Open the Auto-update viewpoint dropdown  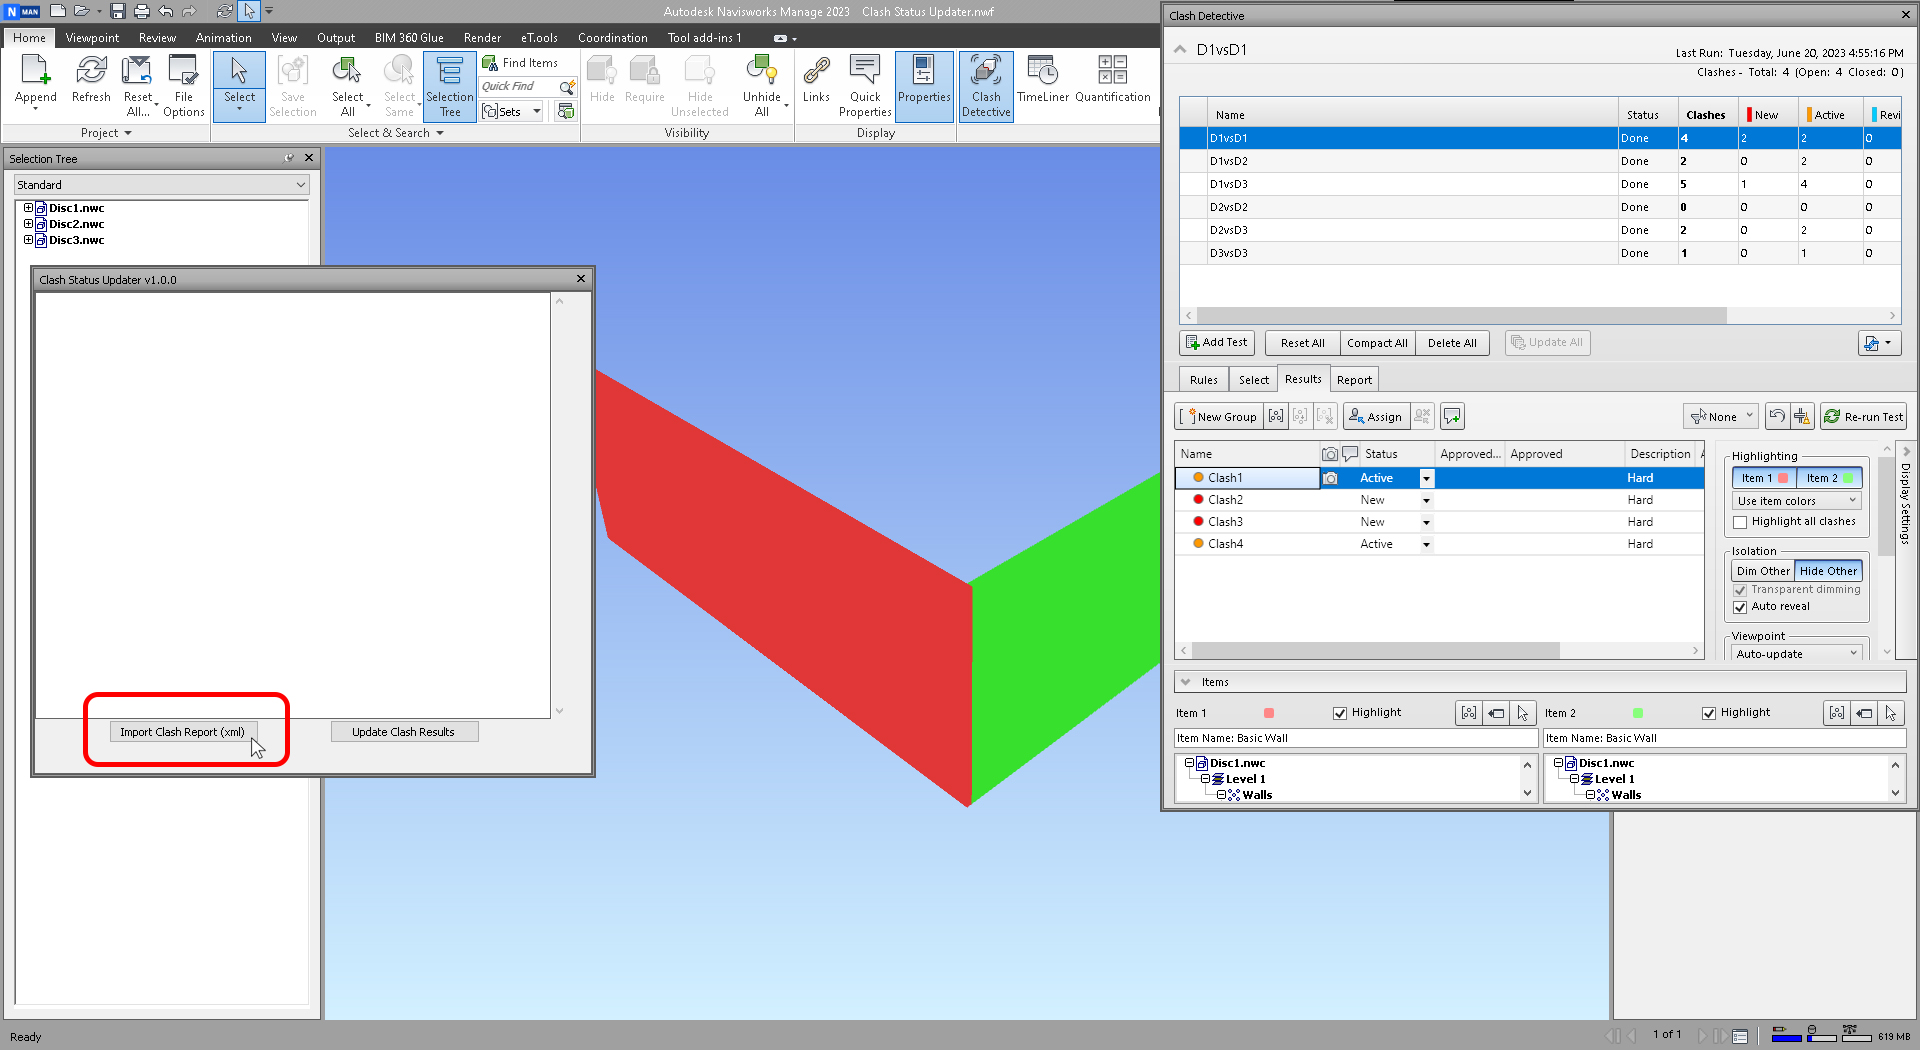click(x=1797, y=654)
